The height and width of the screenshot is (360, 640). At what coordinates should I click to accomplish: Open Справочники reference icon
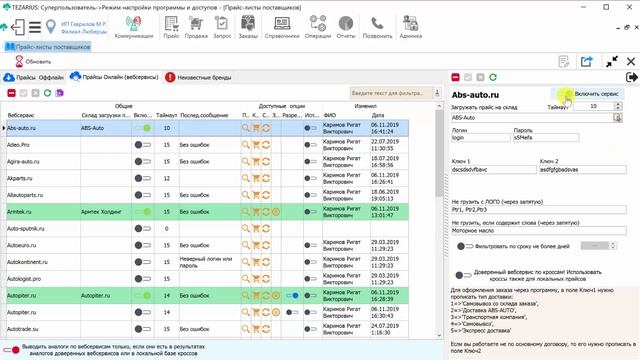[282, 27]
